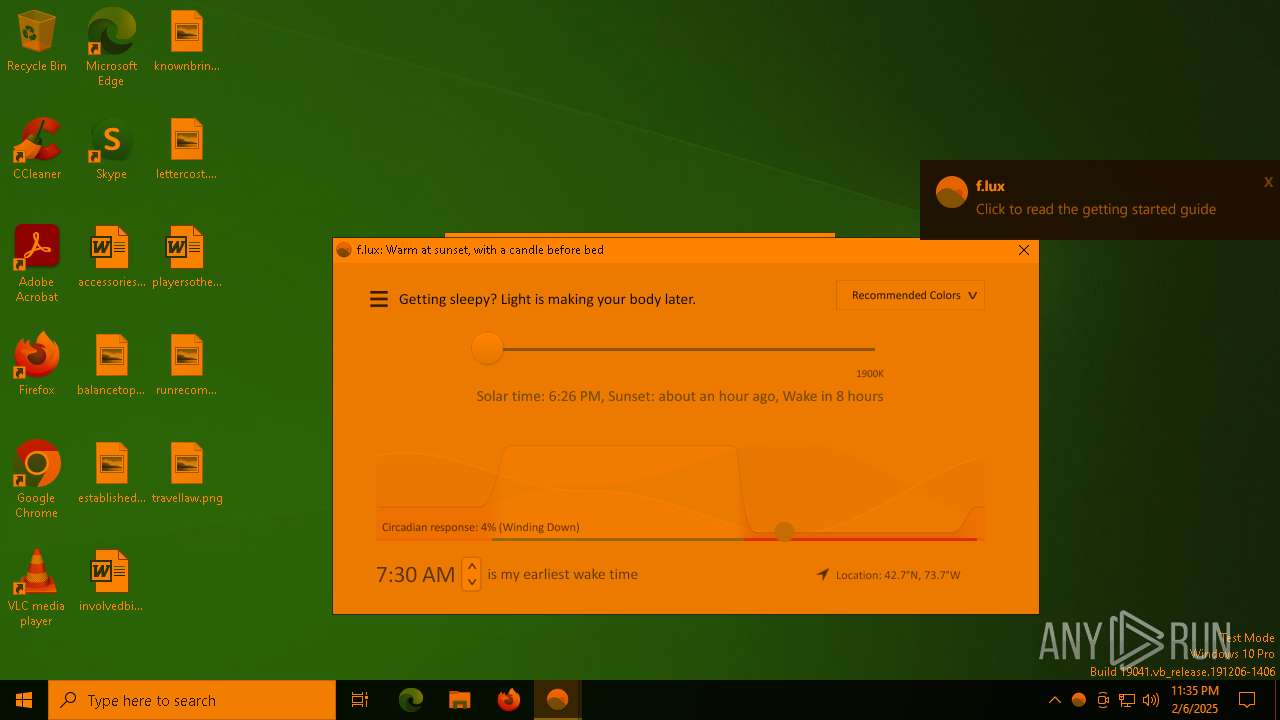Open Location: 42.7°N, 73.7°W setting
Screen dimensions: 1280x720
pyautogui.click(x=898, y=575)
